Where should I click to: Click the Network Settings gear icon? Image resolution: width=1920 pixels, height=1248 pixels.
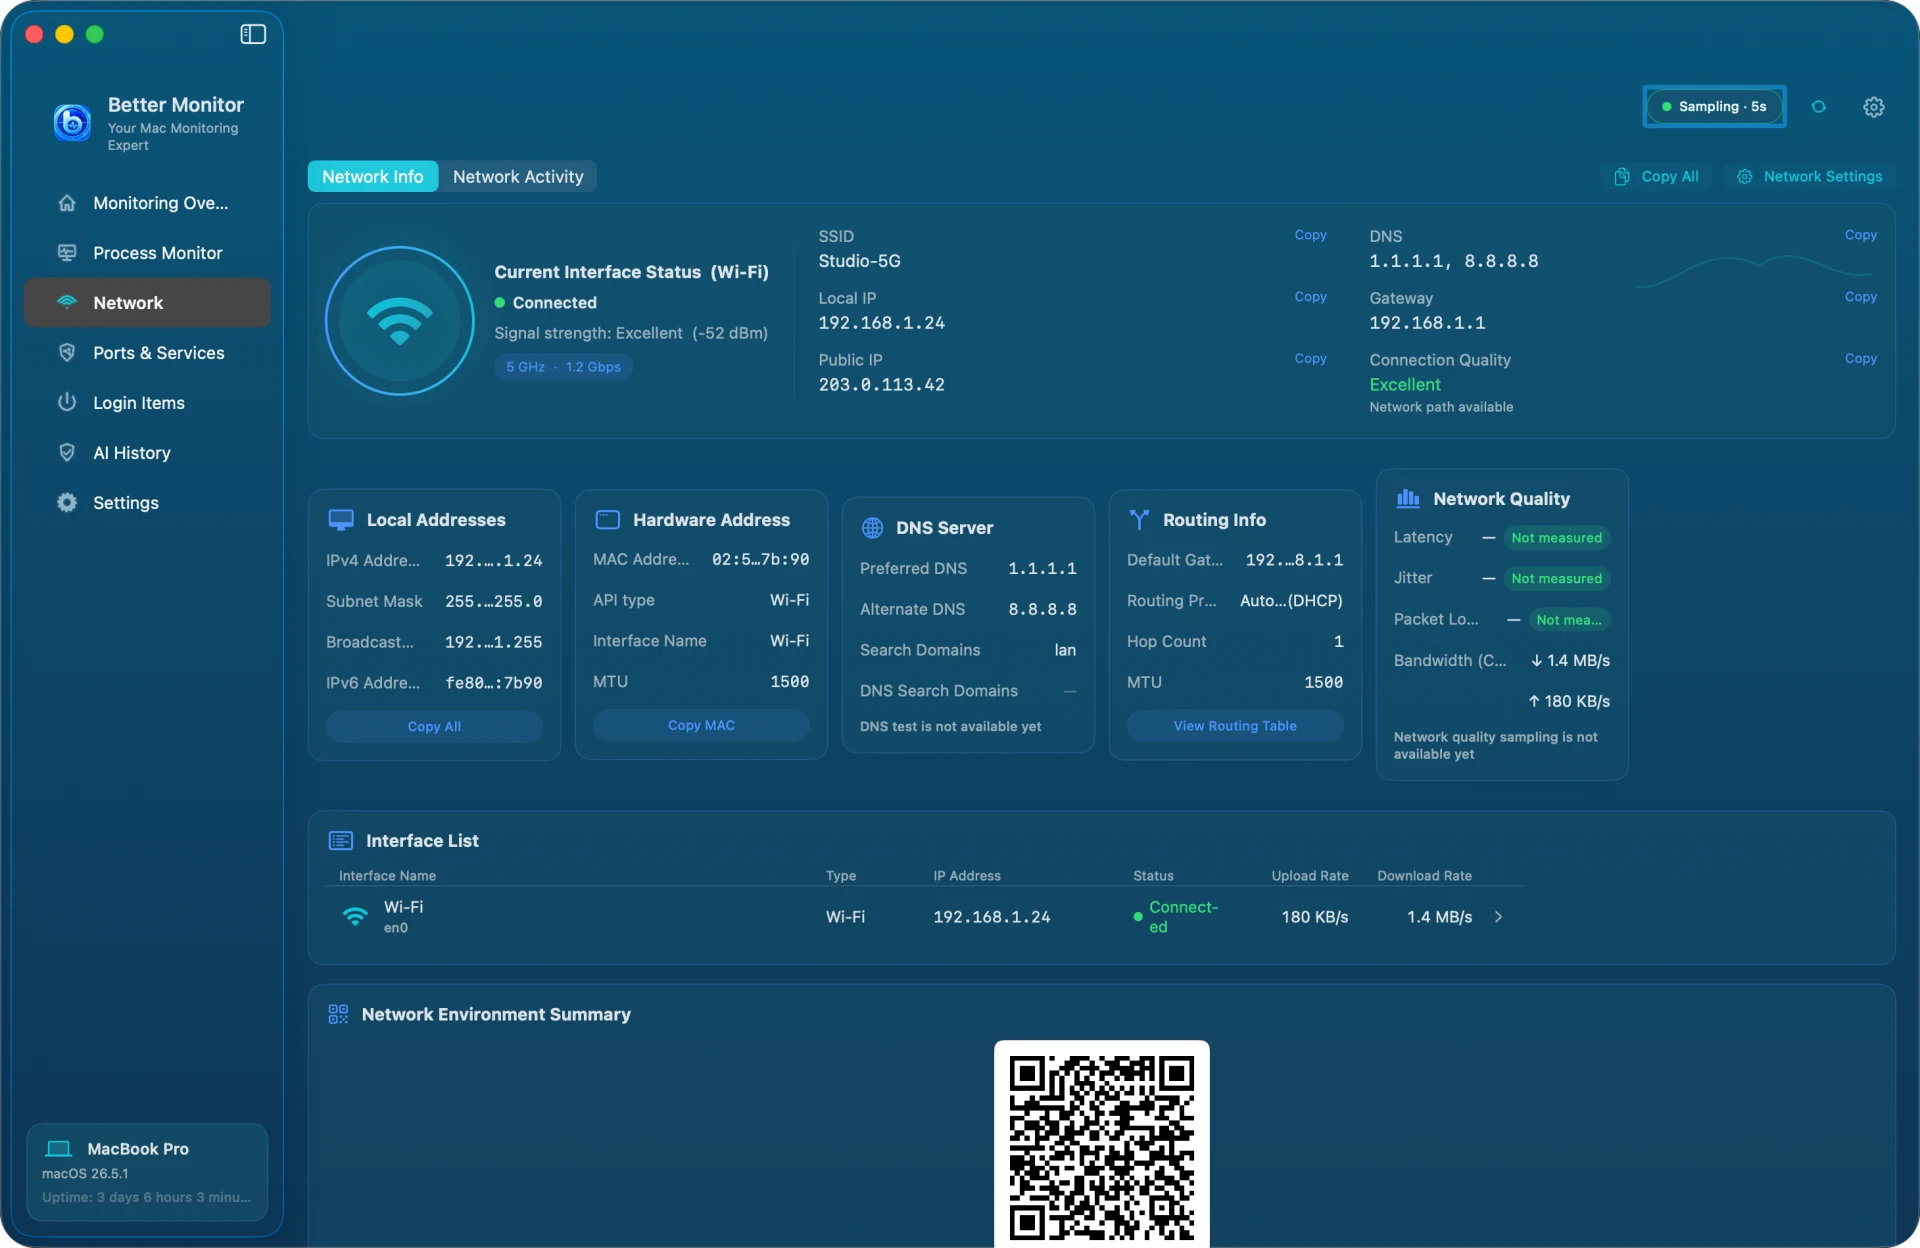coord(1745,177)
